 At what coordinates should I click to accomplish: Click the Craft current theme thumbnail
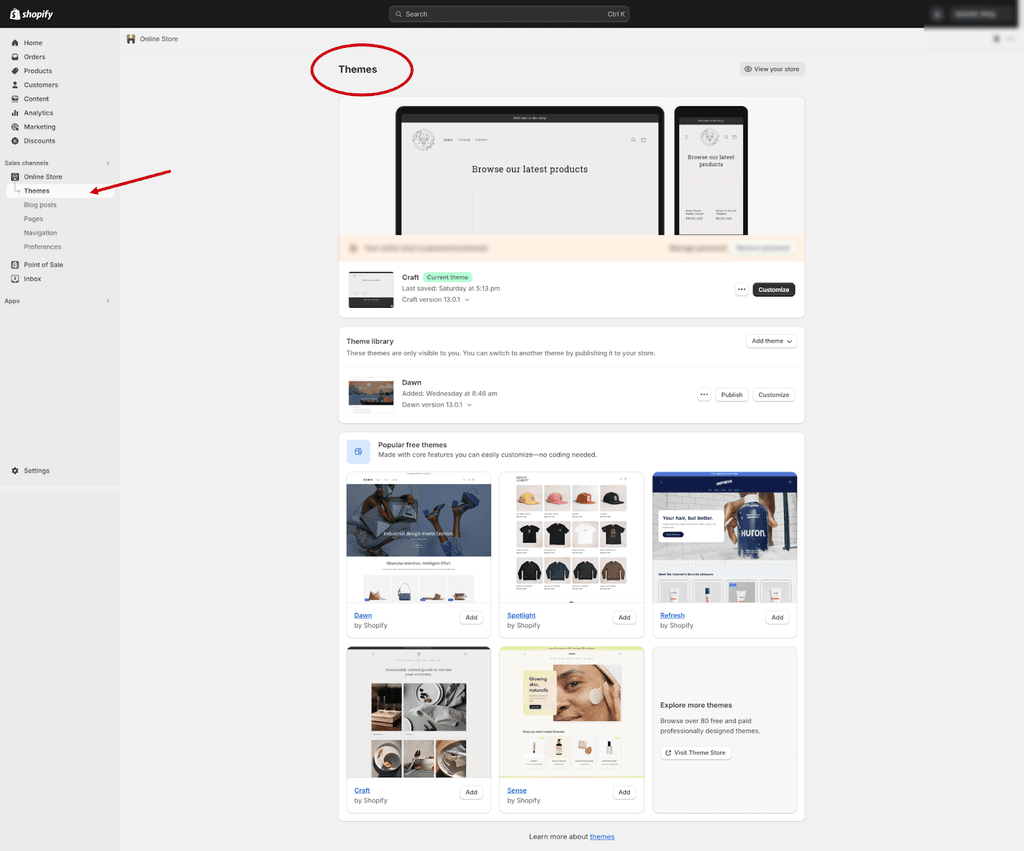tap(371, 289)
